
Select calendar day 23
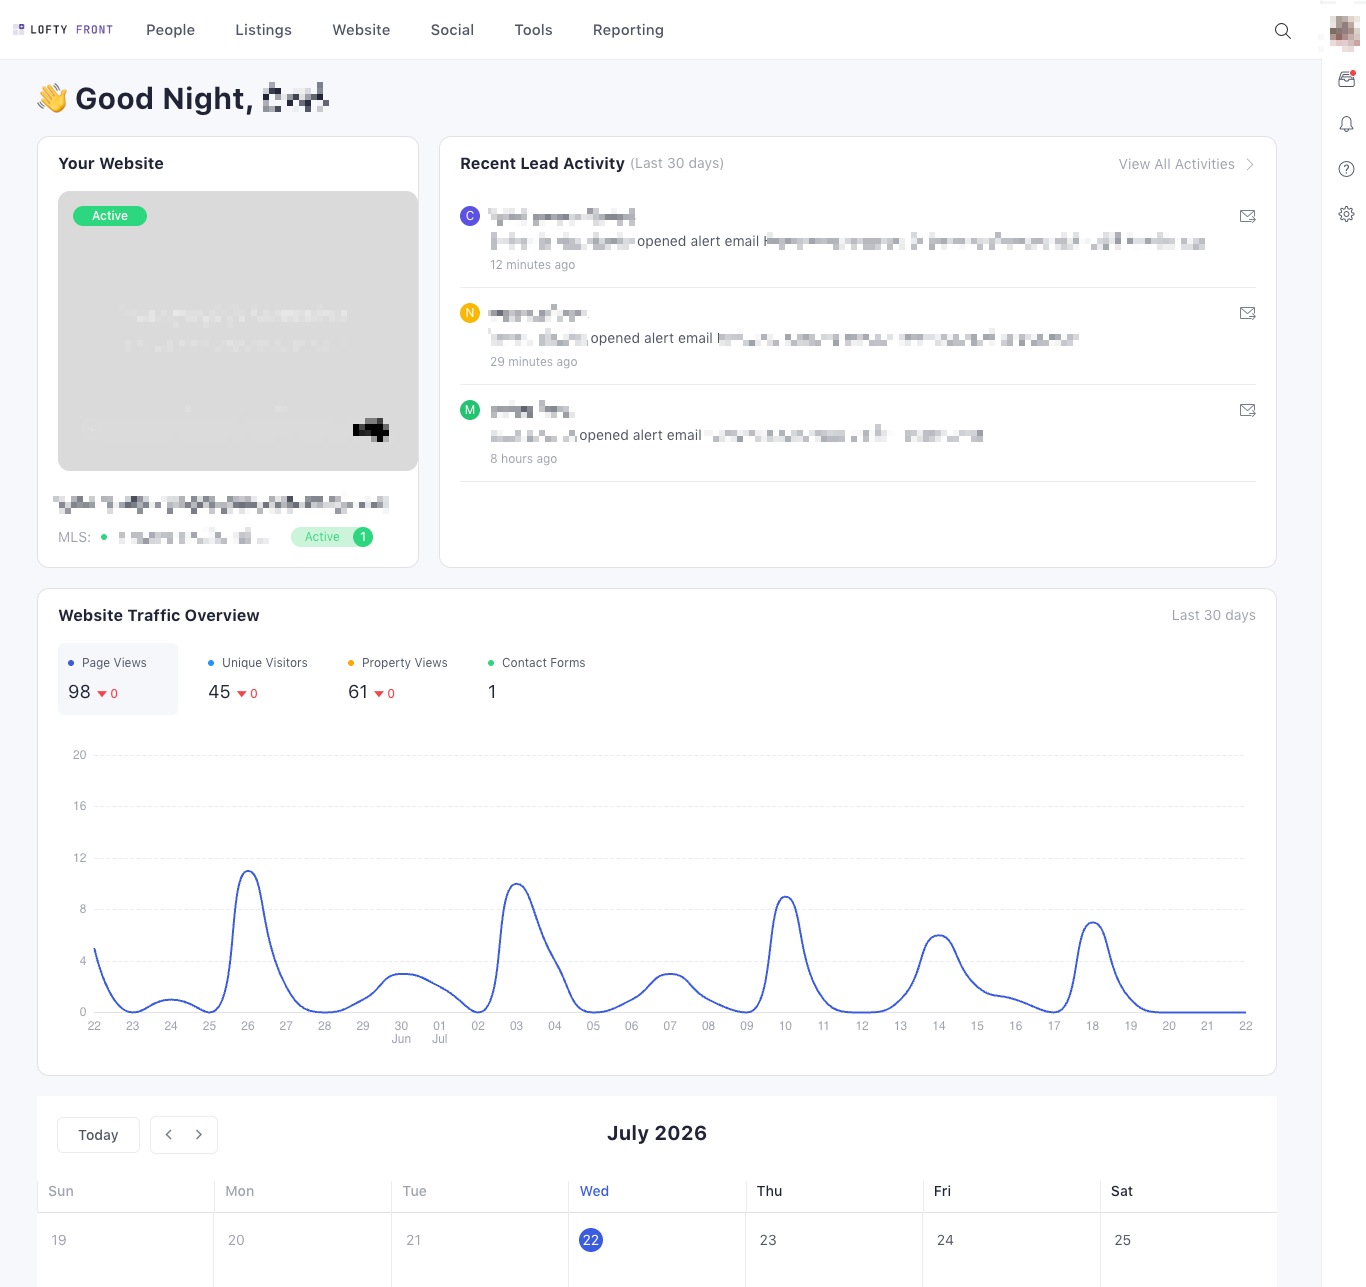tap(768, 1240)
